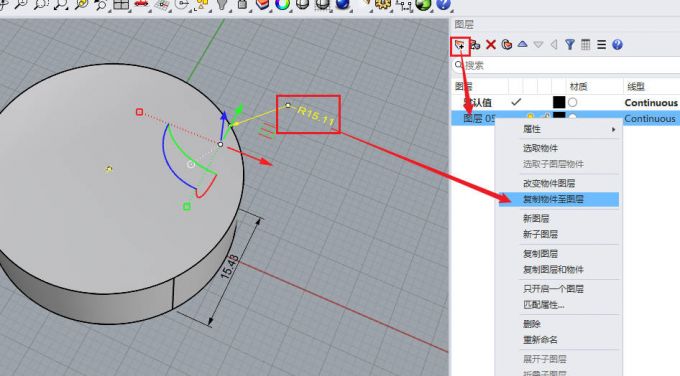The image size is (680, 376).
Task: Click the construction plane grid icon
Action: pyautogui.click(x=162, y=4)
